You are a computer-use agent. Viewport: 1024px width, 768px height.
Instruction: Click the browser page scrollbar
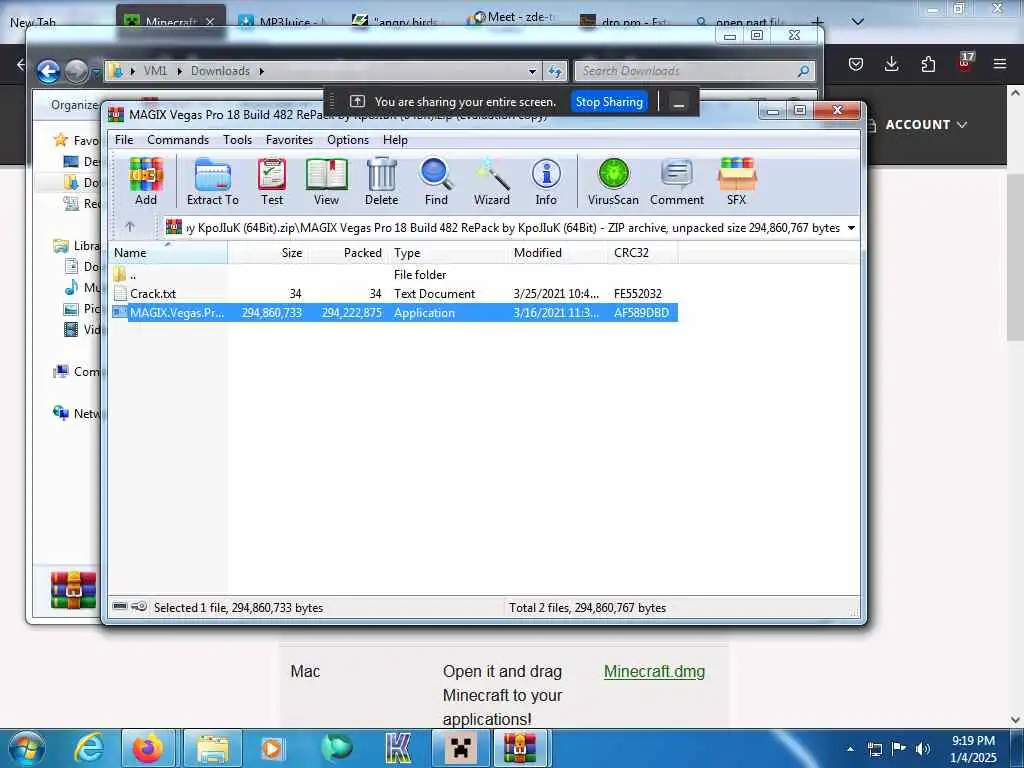1015,258
